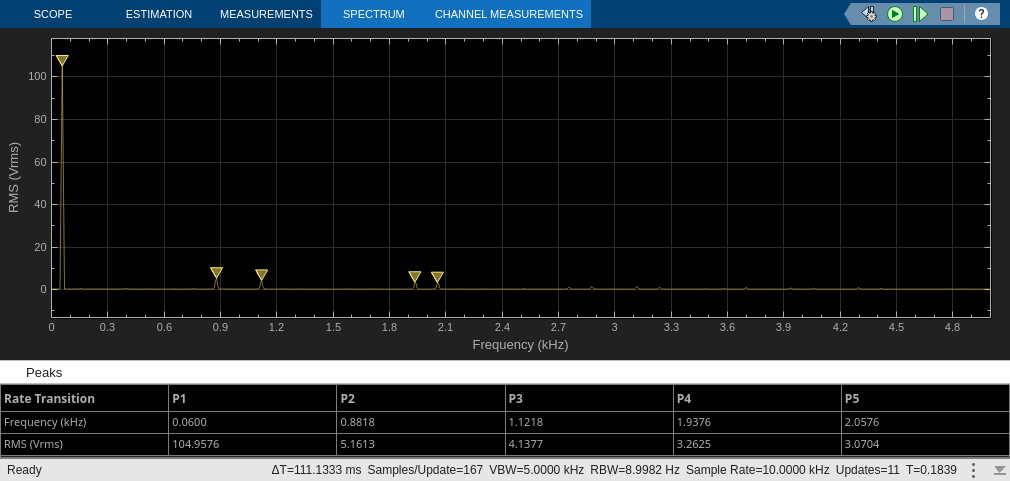The width and height of the screenshot is (1010, 481).
Task: Click the peak marker near 1.12 kHz
Action: click(x=262, y=274)
